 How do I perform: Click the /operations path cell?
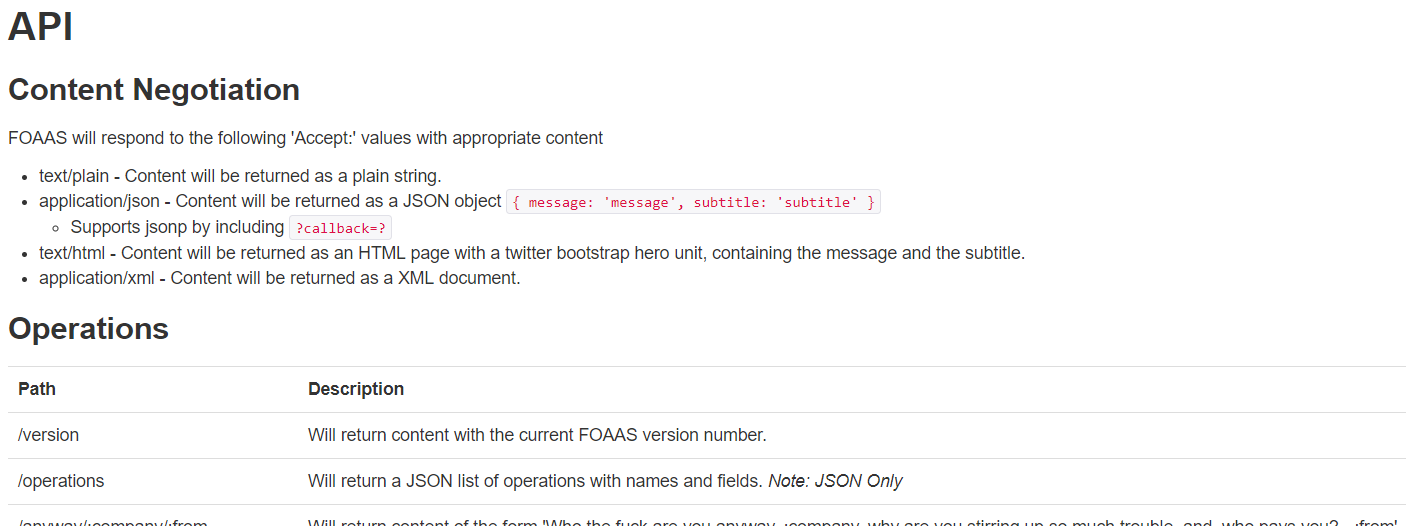(x=61, y=481)
